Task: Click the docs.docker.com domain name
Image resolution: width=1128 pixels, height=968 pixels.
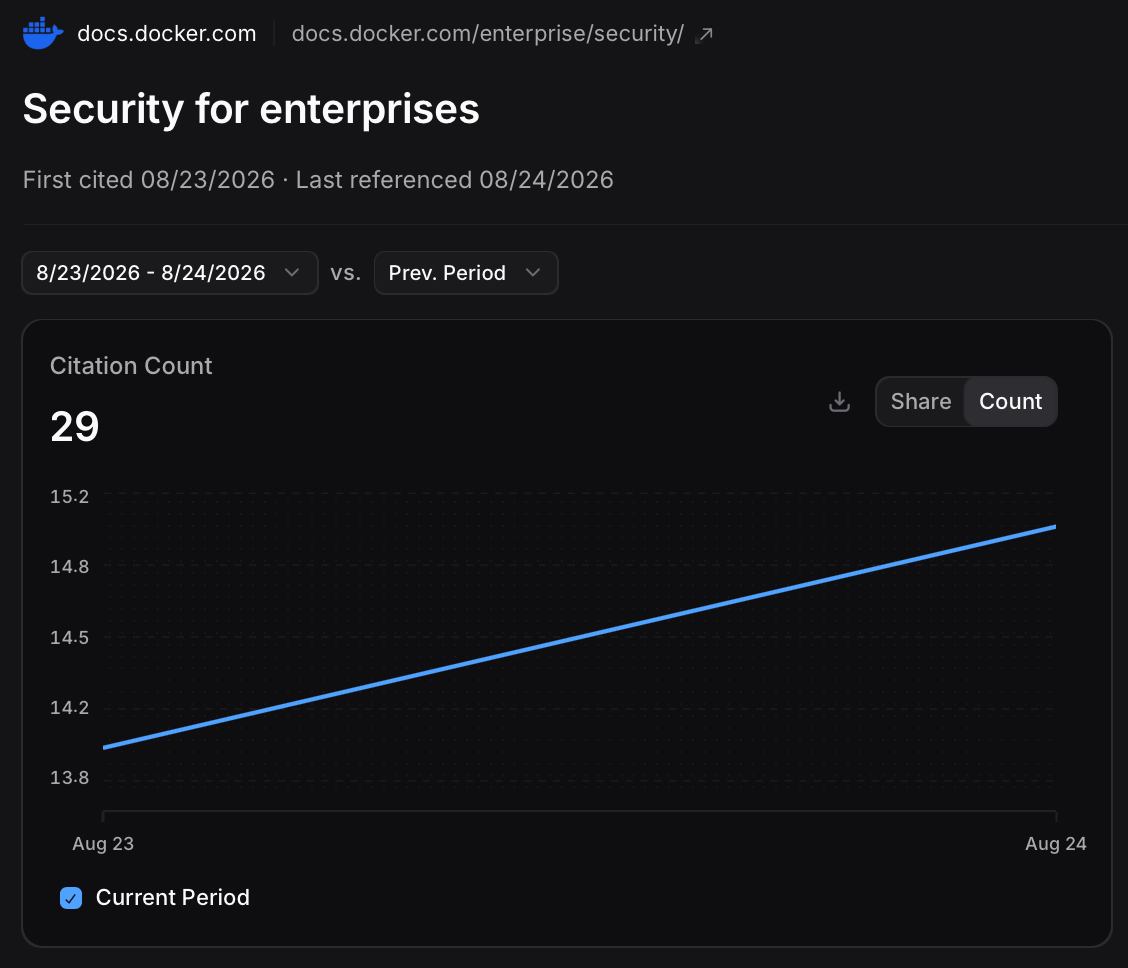Action: [166, 34]
